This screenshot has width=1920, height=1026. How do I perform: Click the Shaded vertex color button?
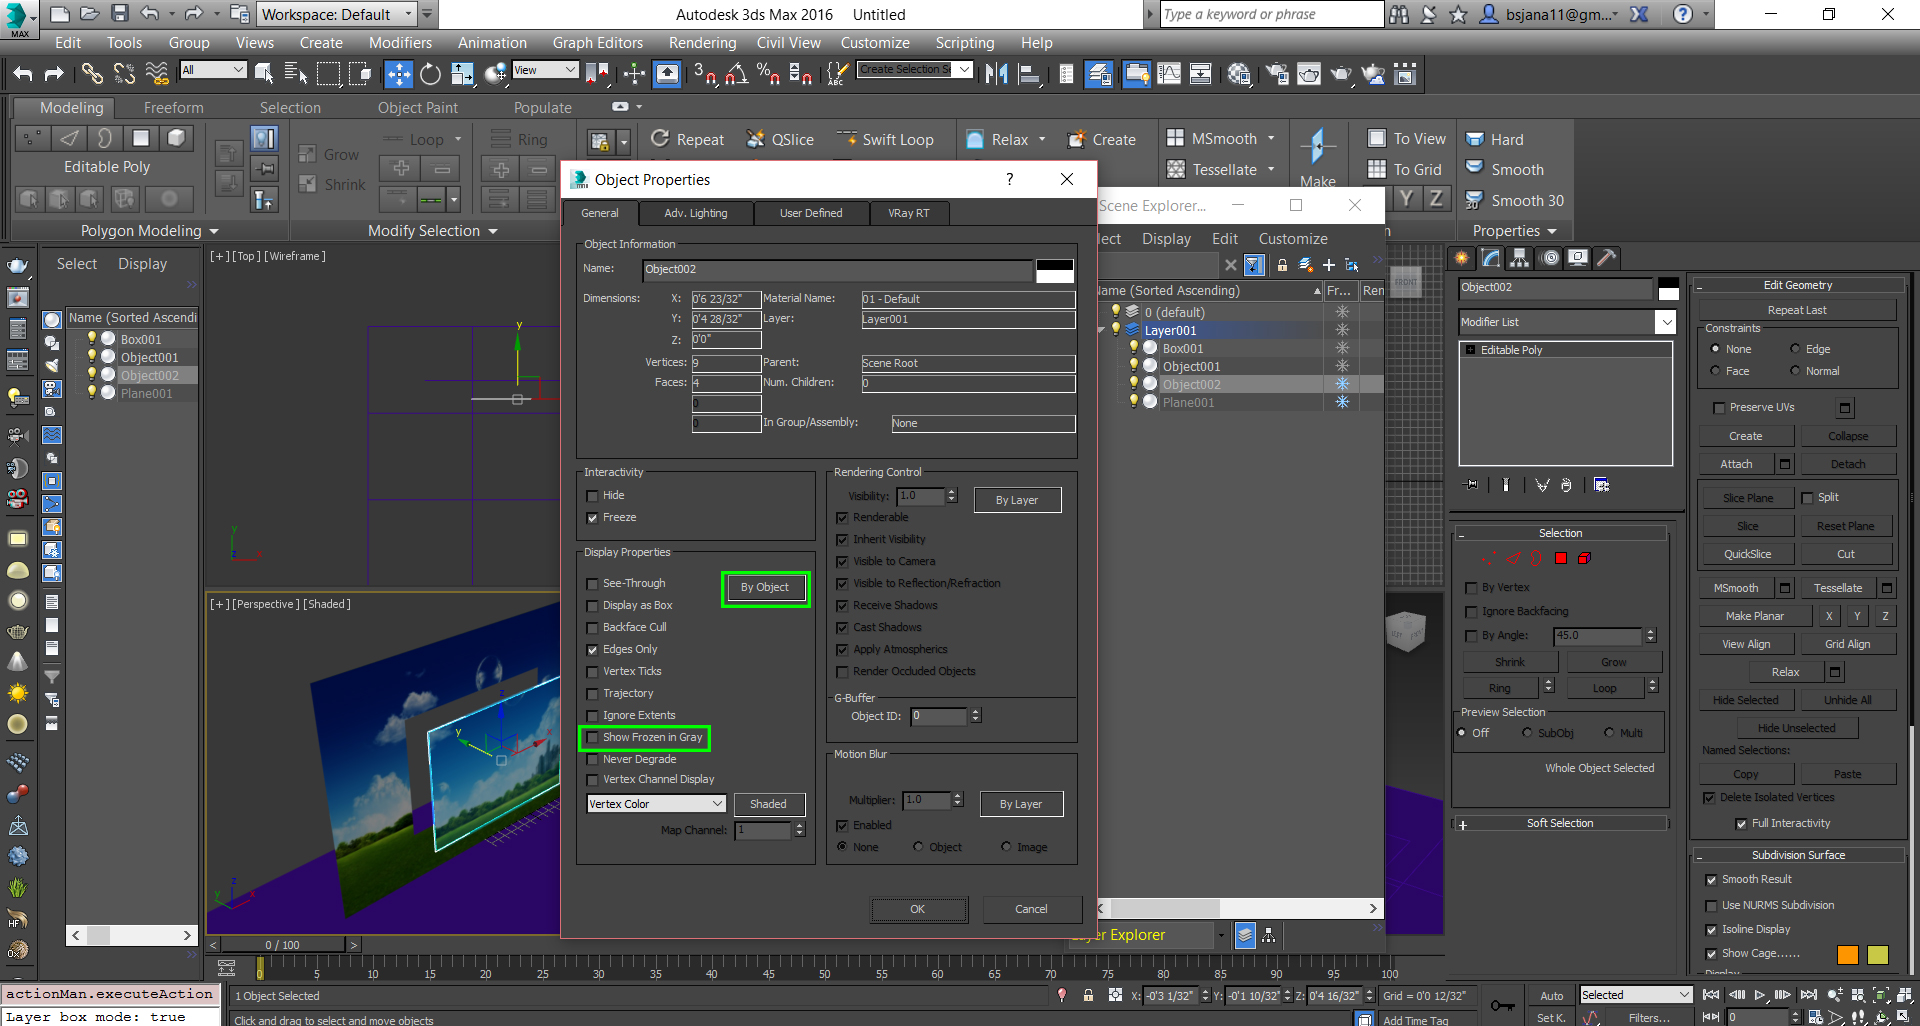coord(768,804)
